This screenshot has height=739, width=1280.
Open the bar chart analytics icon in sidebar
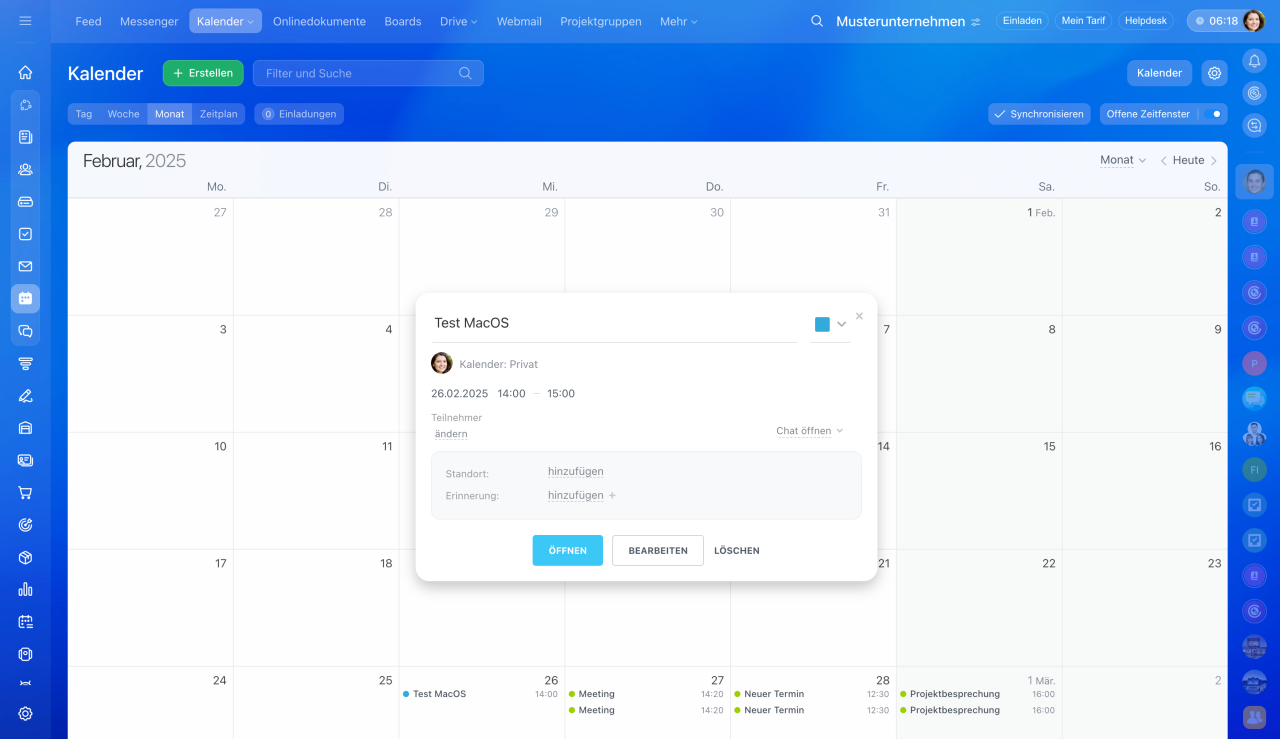25,589
